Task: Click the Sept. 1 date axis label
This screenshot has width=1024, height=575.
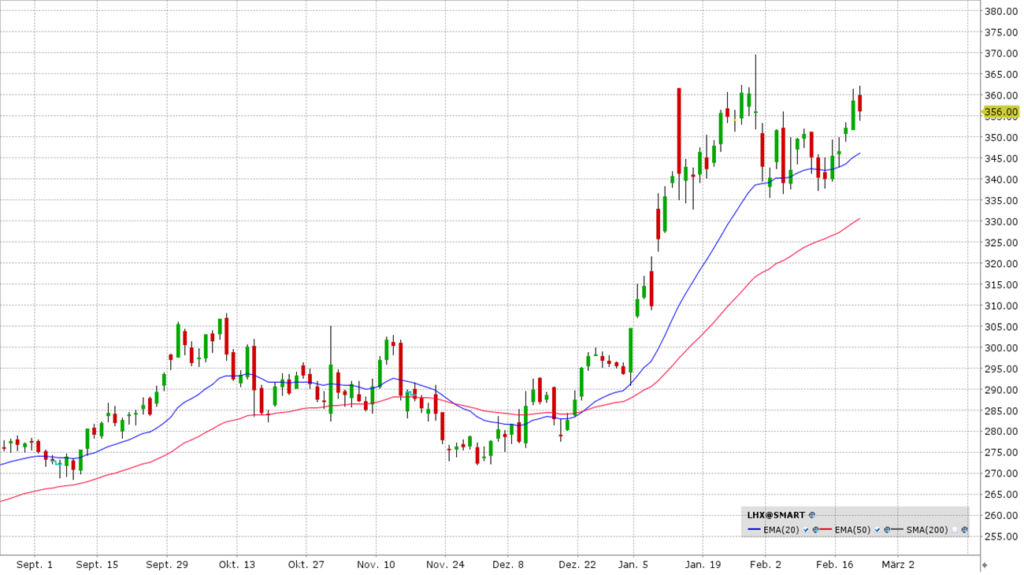Action: 34,565
